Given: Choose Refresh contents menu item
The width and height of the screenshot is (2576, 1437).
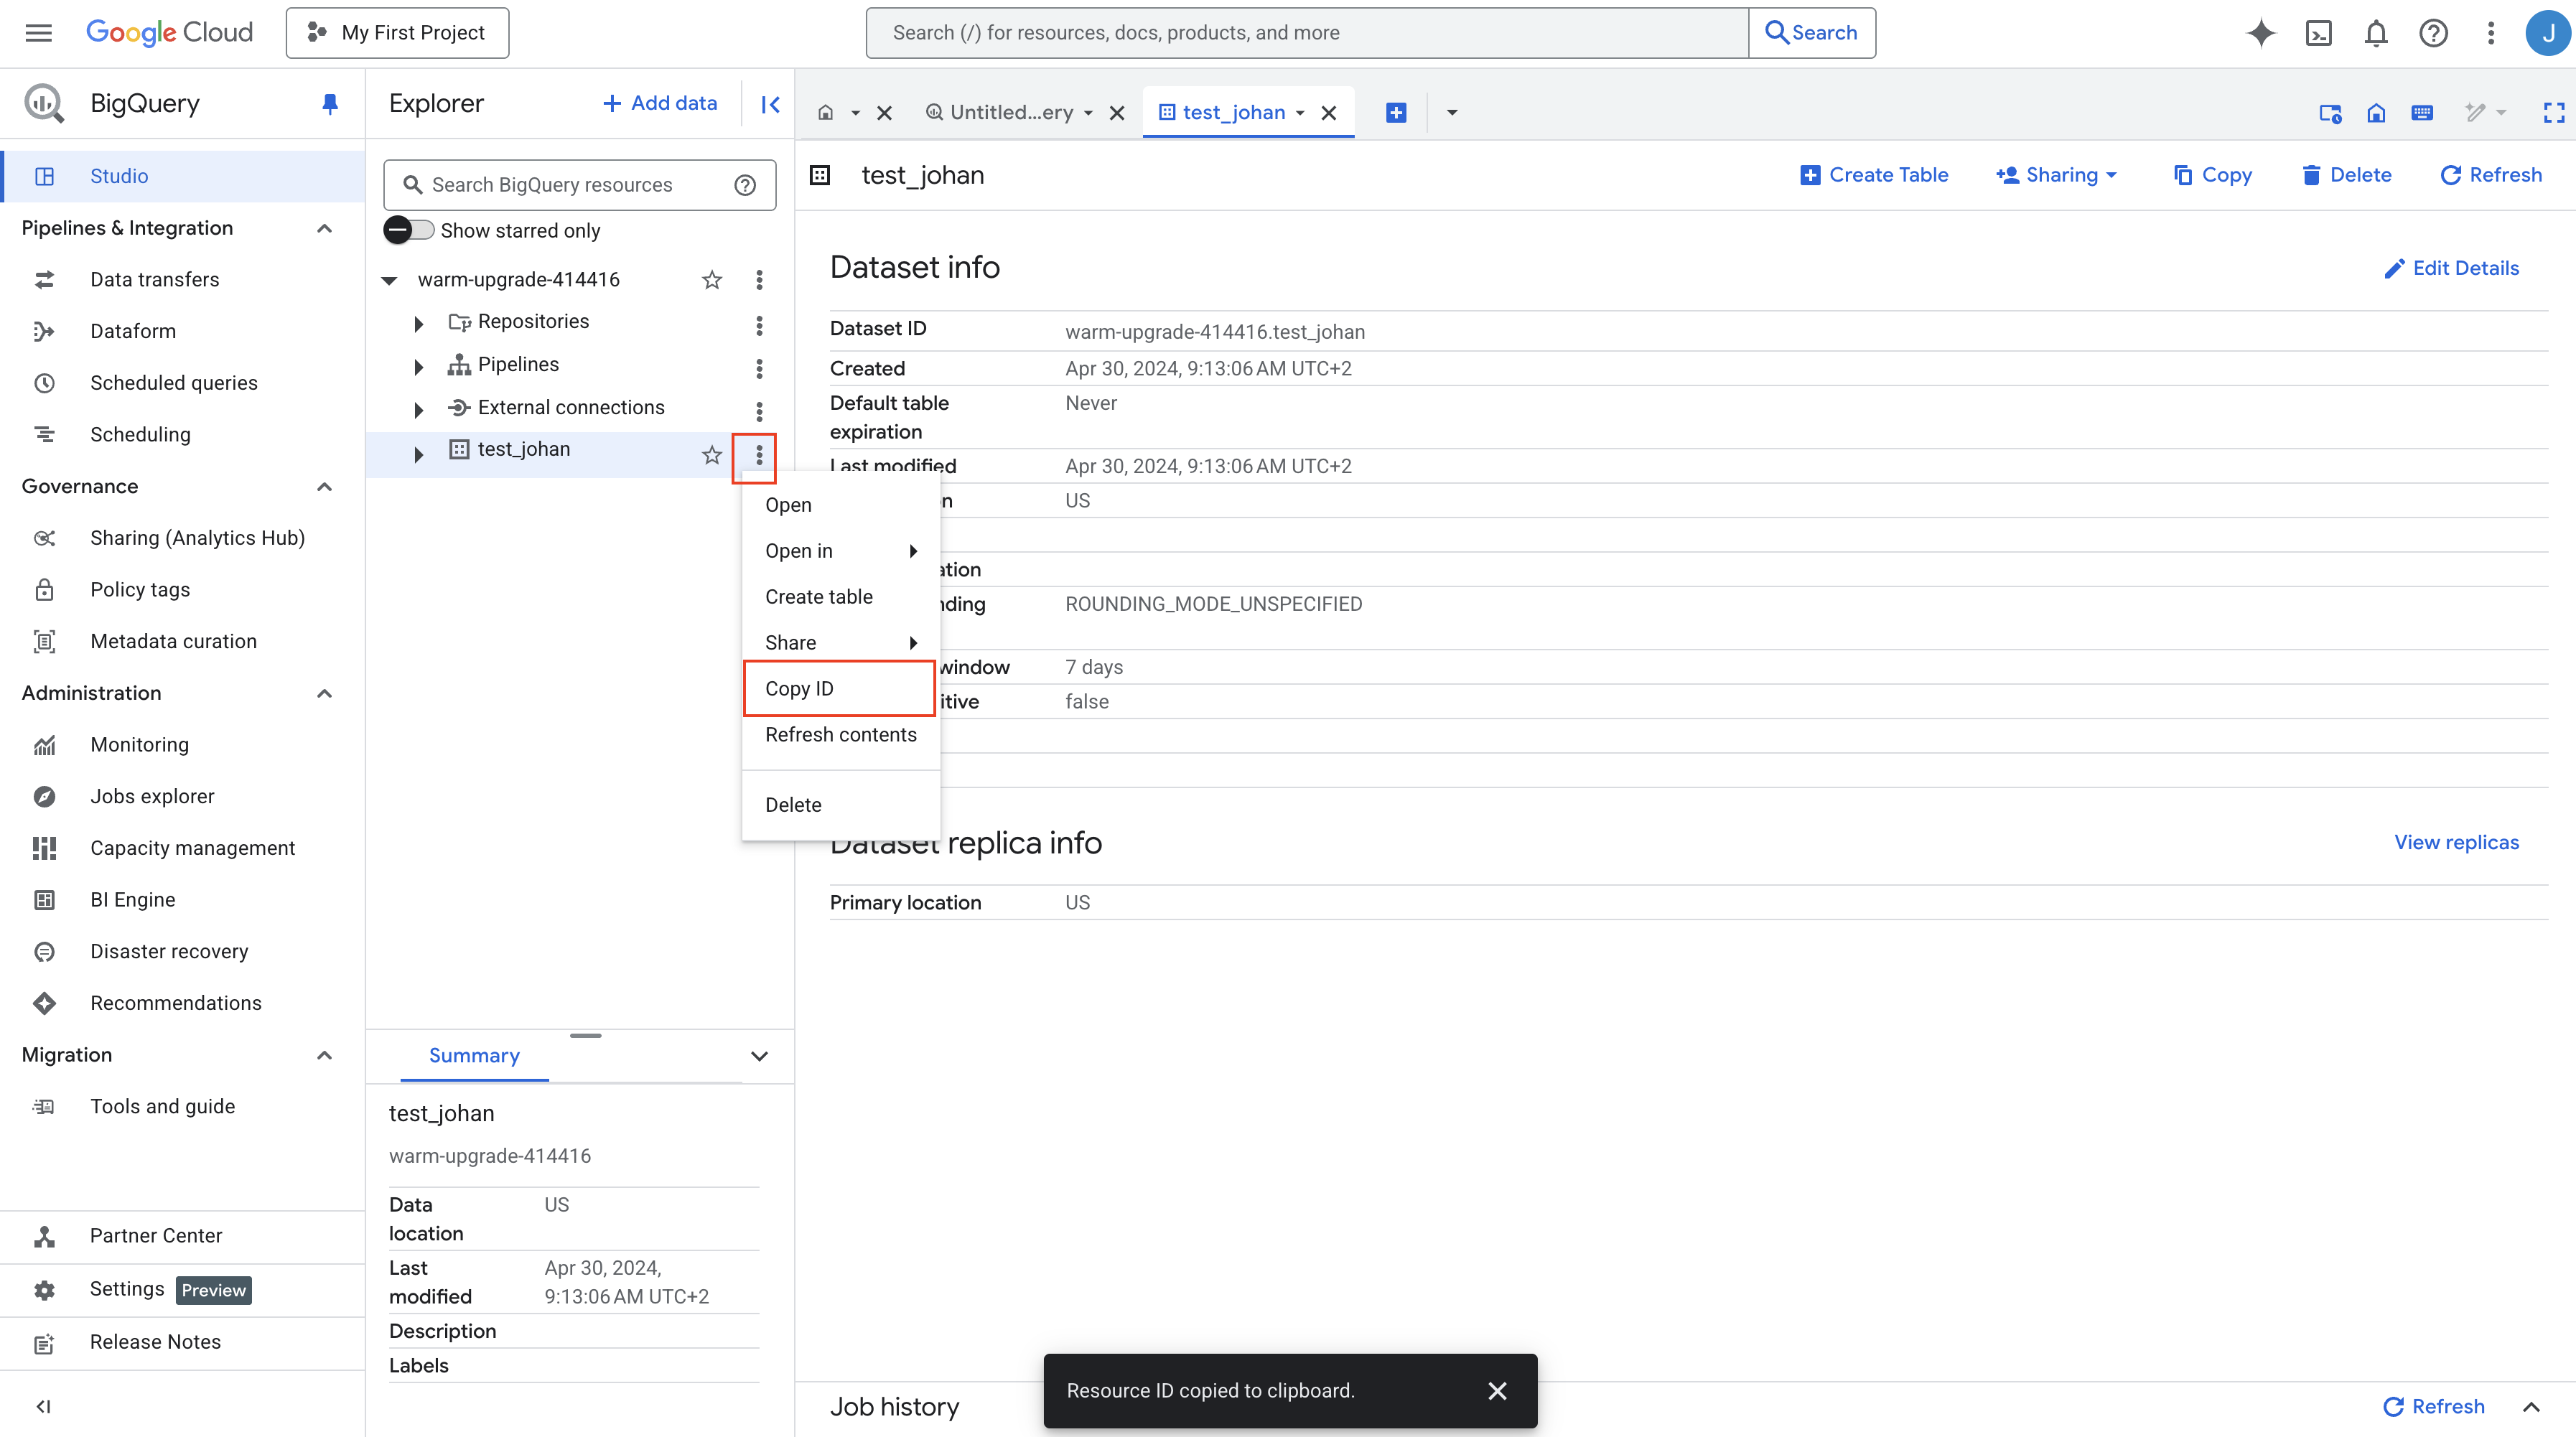Looking at the screenshot, I should [x=841, y=735].
